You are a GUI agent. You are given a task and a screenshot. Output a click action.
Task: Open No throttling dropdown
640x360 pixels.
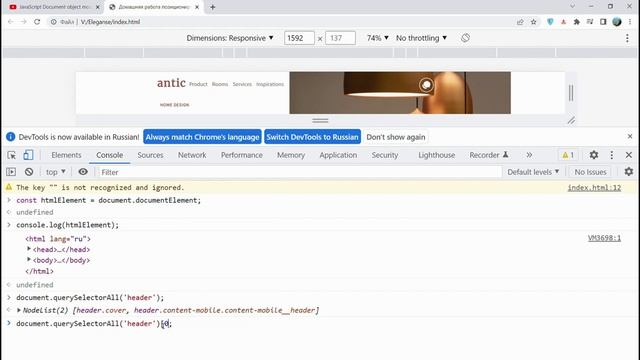coord(421,38)
